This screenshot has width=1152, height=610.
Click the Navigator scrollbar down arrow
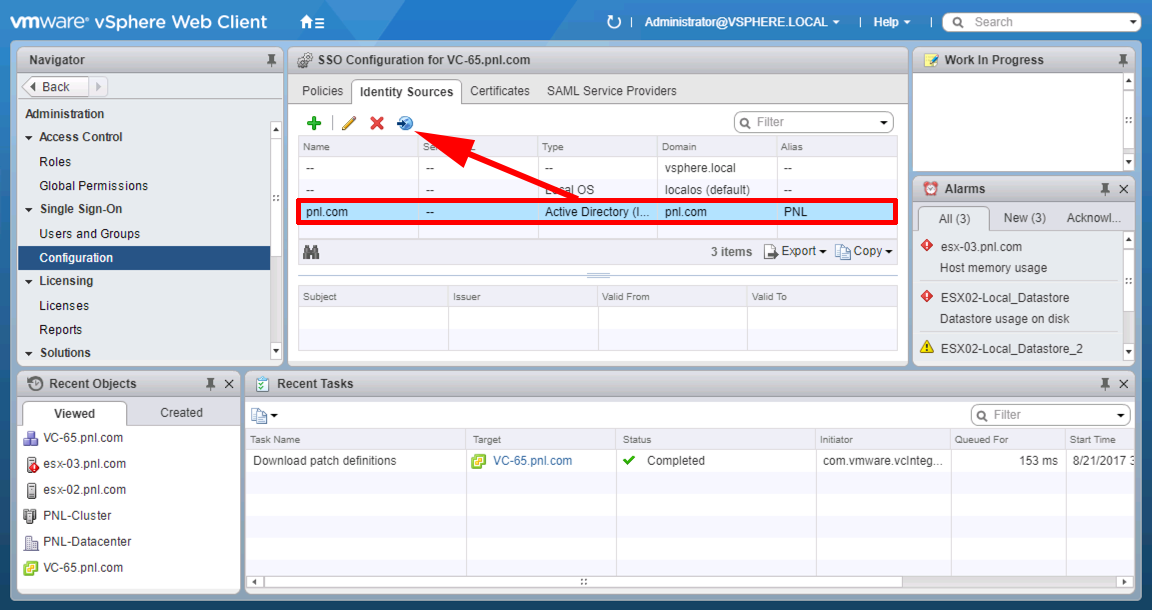pyautogui.click(x=276, y=351)
